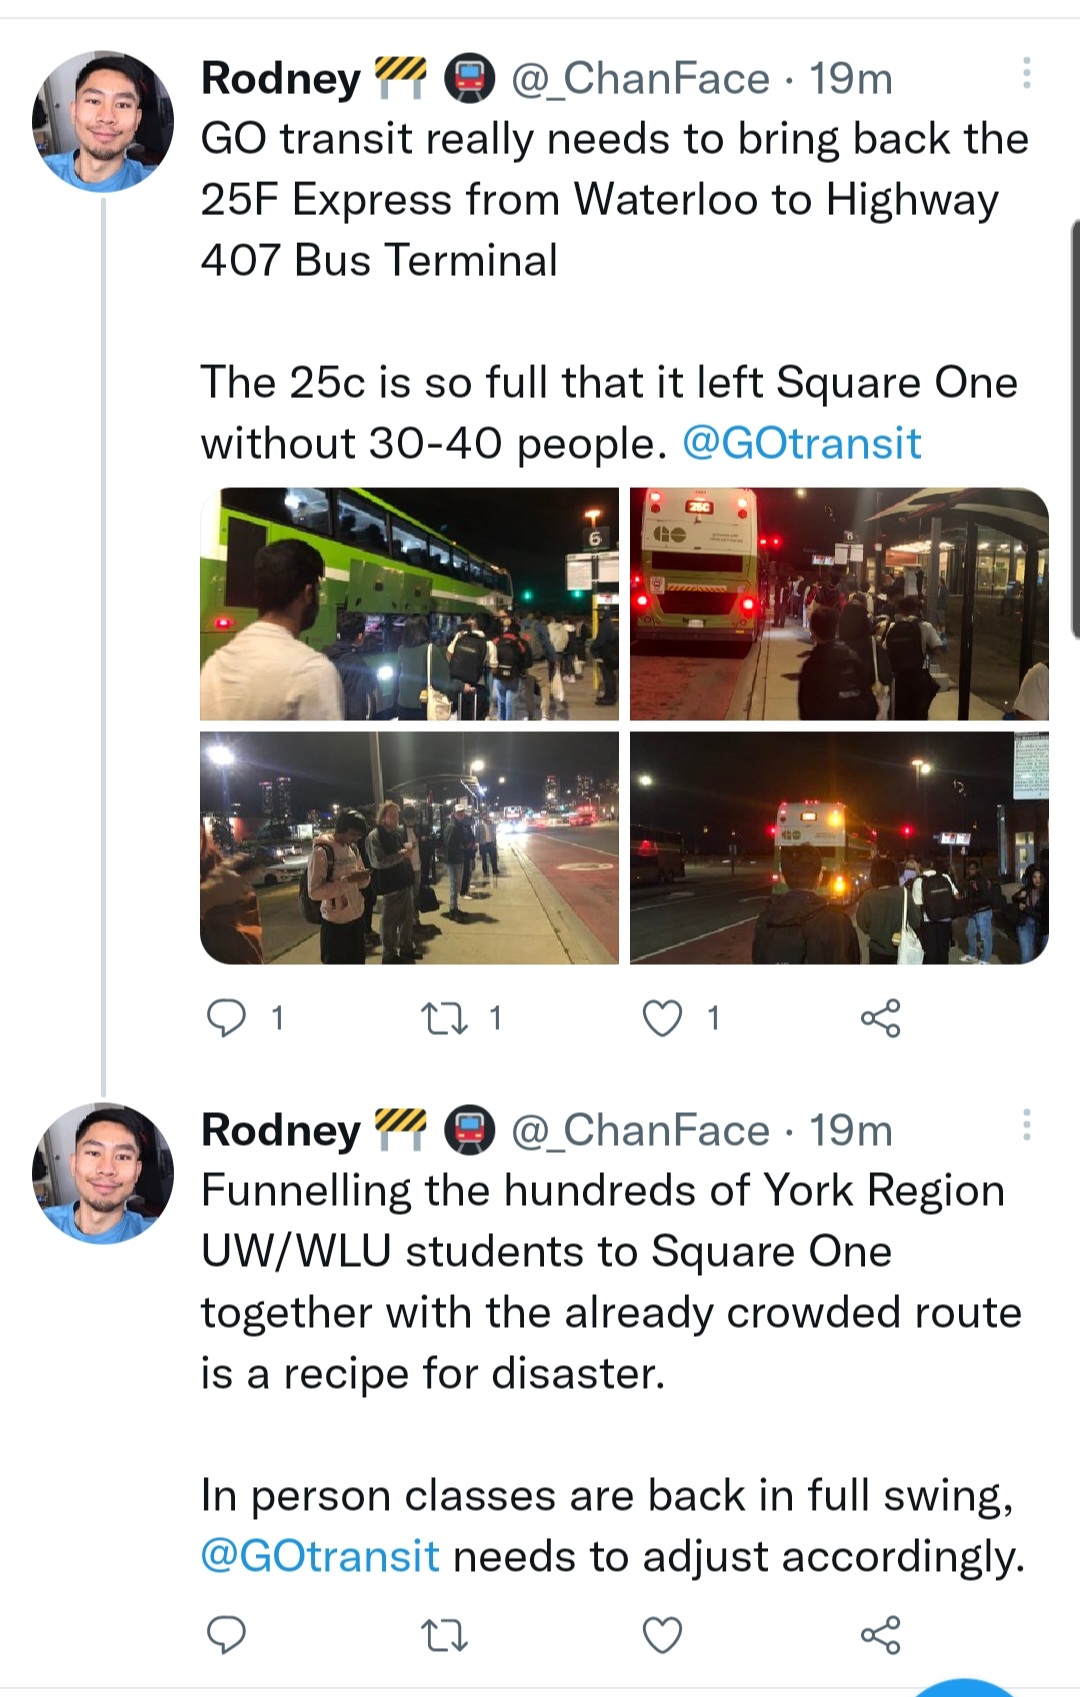The width and height of the screenshot is (1080, 1697).
Task: Open Rodney's avatar on second tweet
Action: point(103,1173)
